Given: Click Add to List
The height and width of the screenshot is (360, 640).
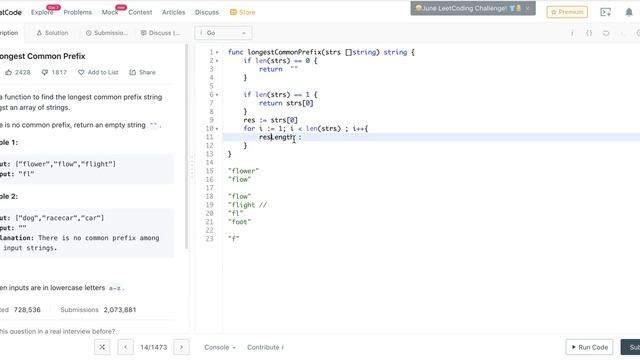Looking at the screenshot, I should click(98, 72).
